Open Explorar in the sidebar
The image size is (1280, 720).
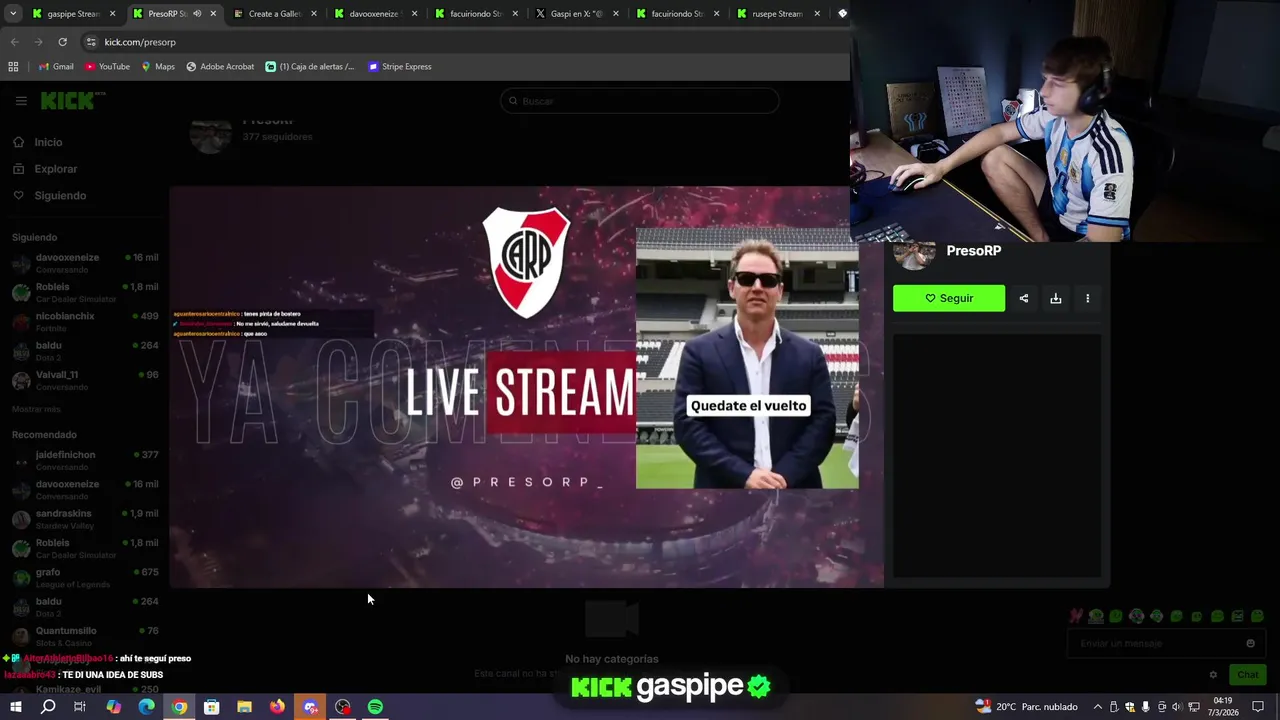click(x=55, y=169)
